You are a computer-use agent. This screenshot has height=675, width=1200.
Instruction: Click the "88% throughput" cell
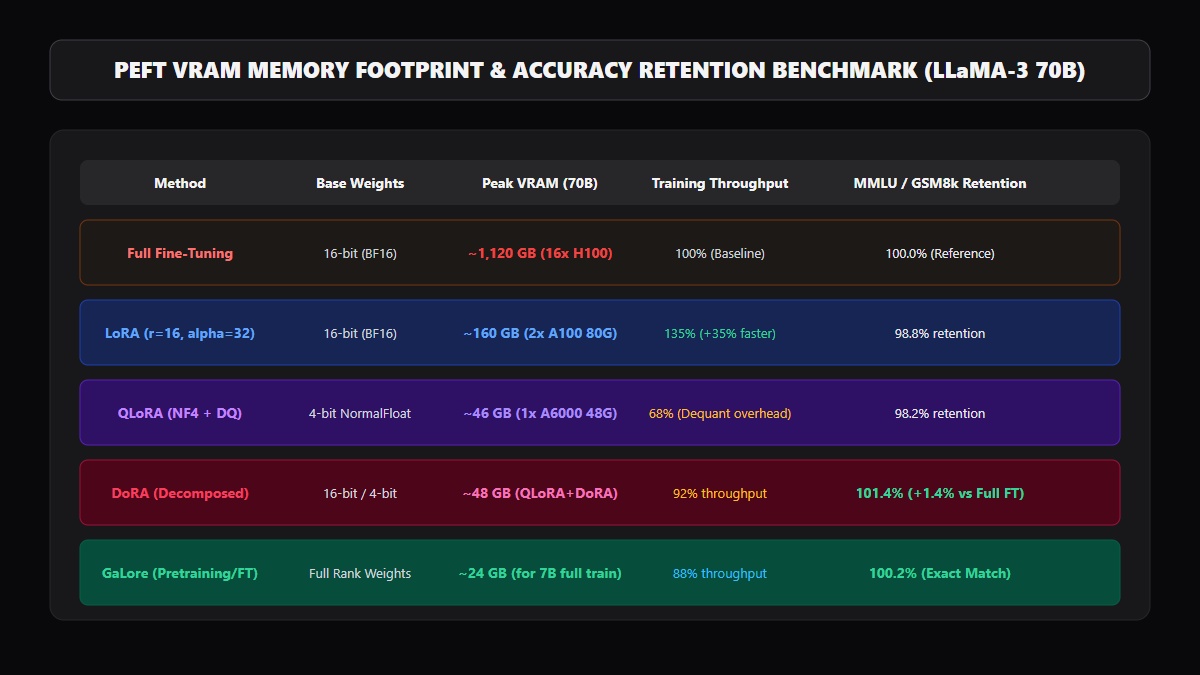point(720,574)
